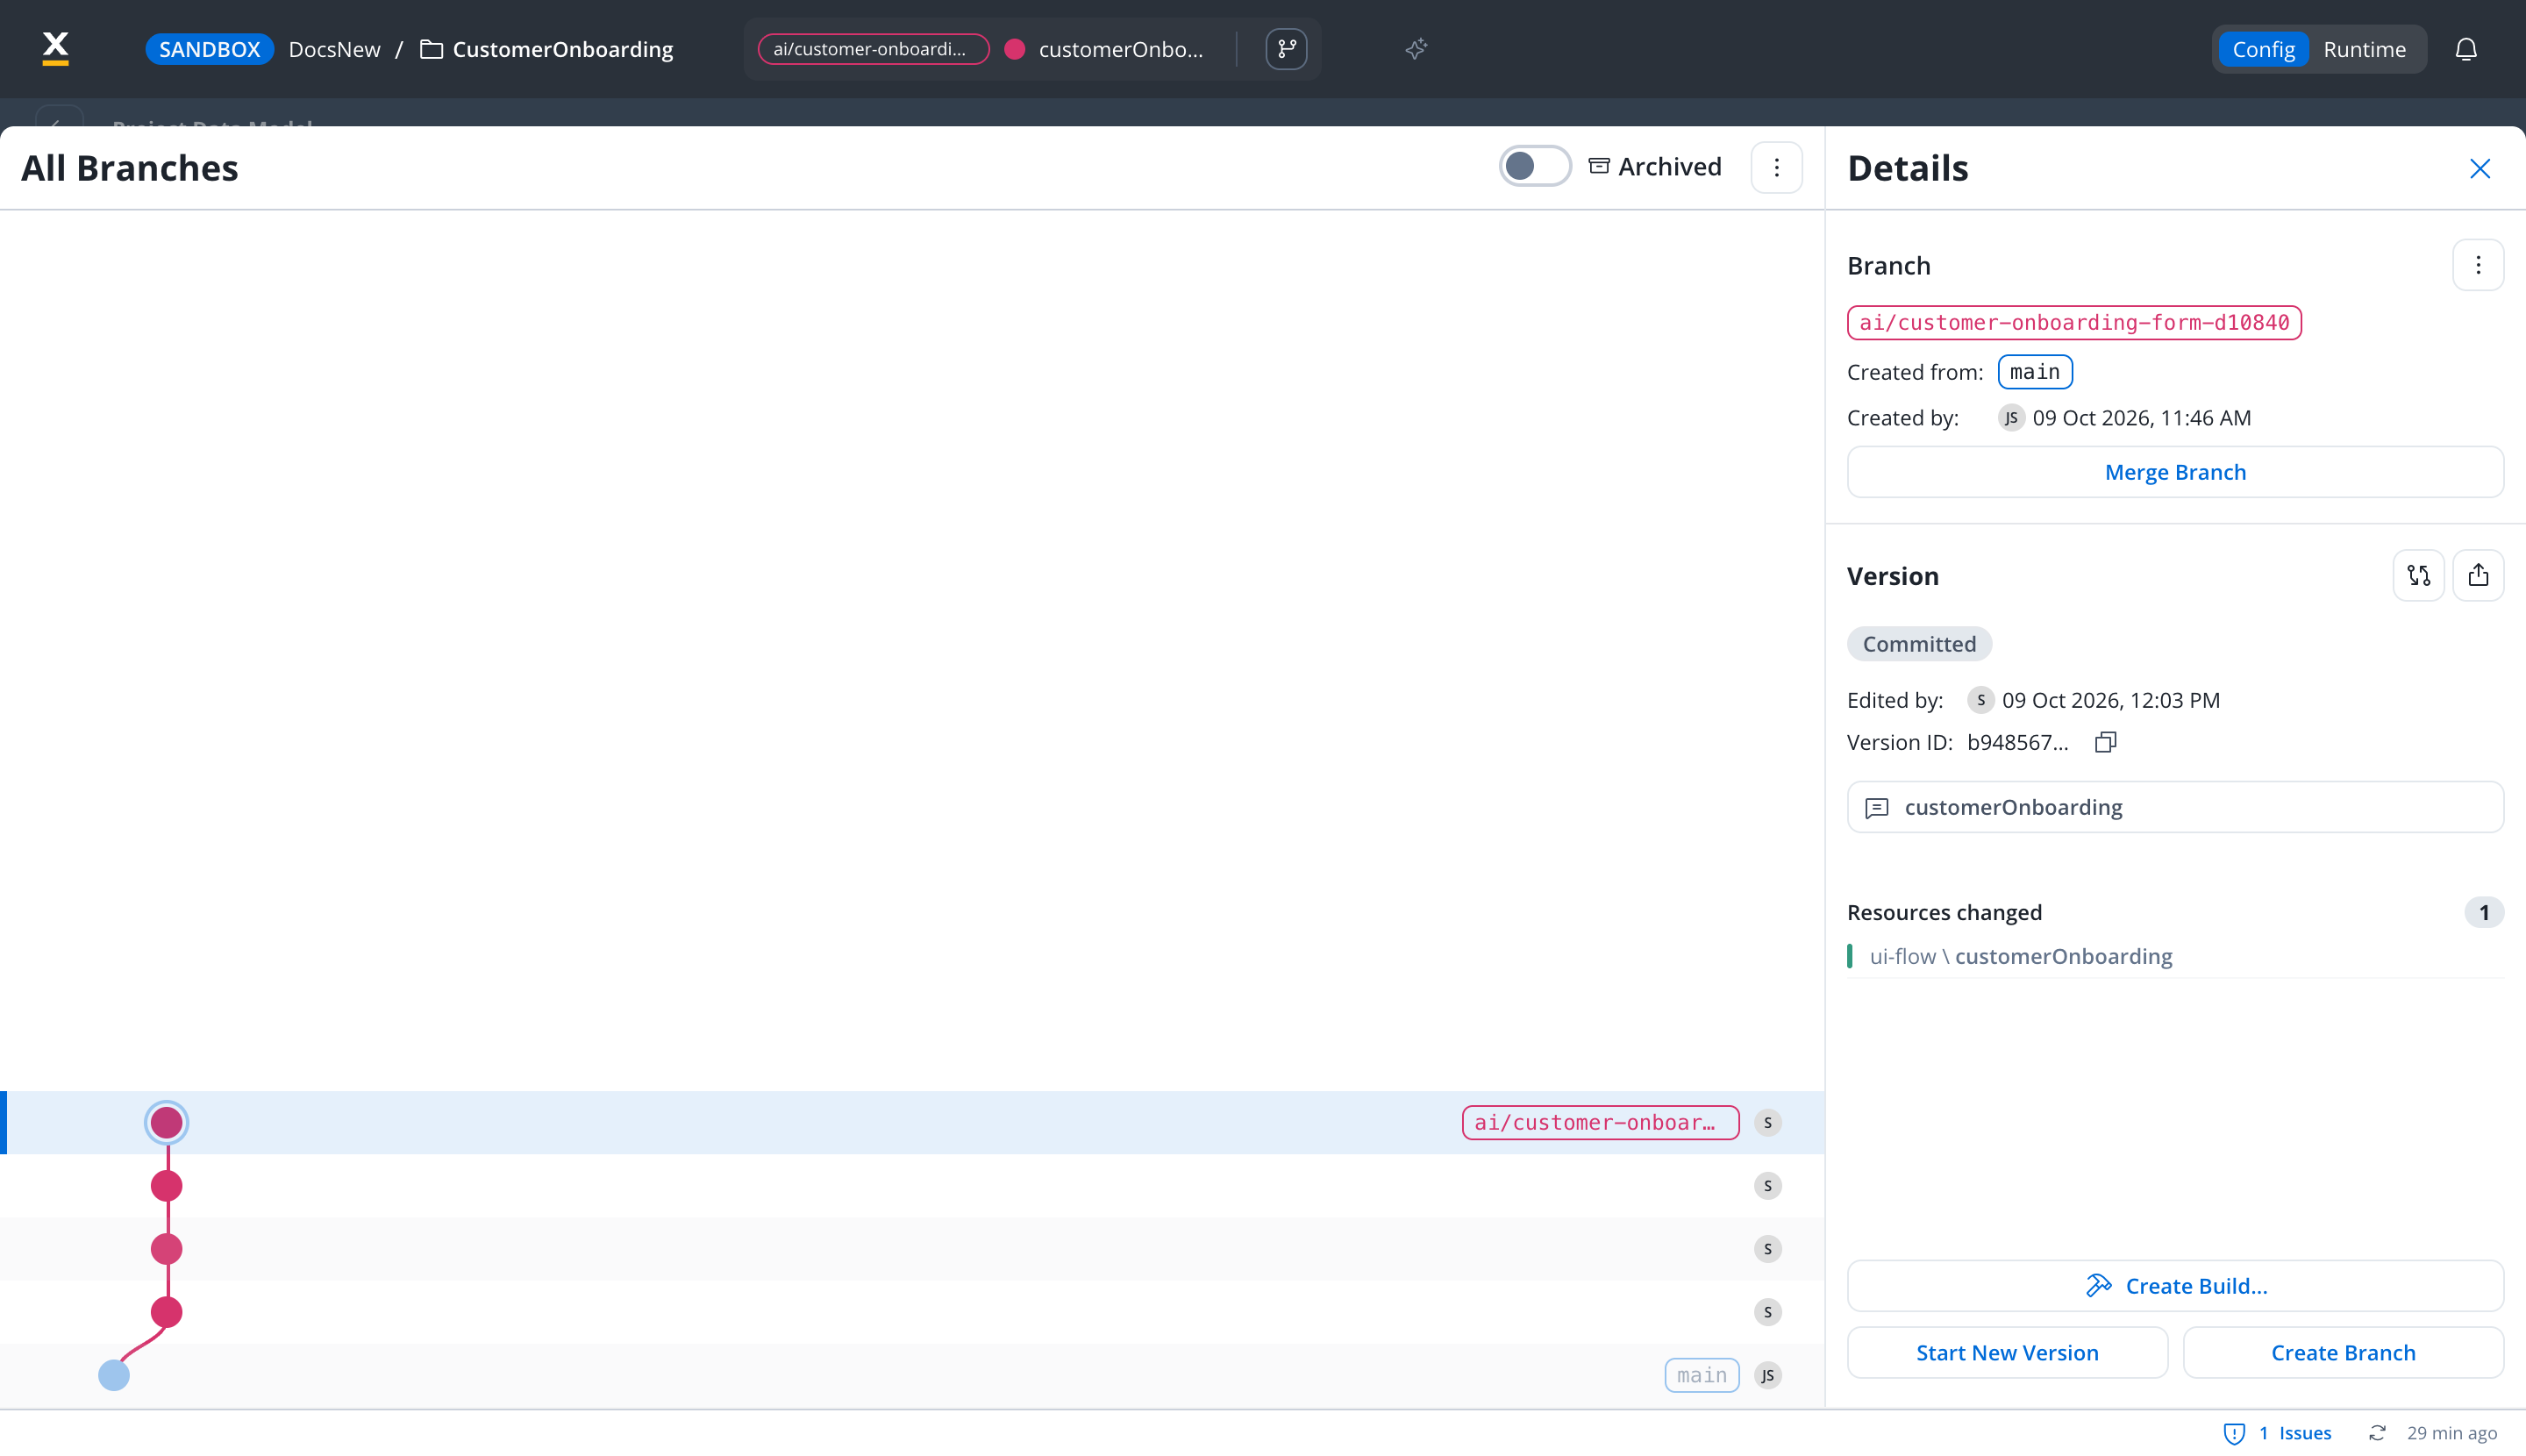Click the export version icon
This screenshot has width=2526, height=1456.
(2478, 575)
